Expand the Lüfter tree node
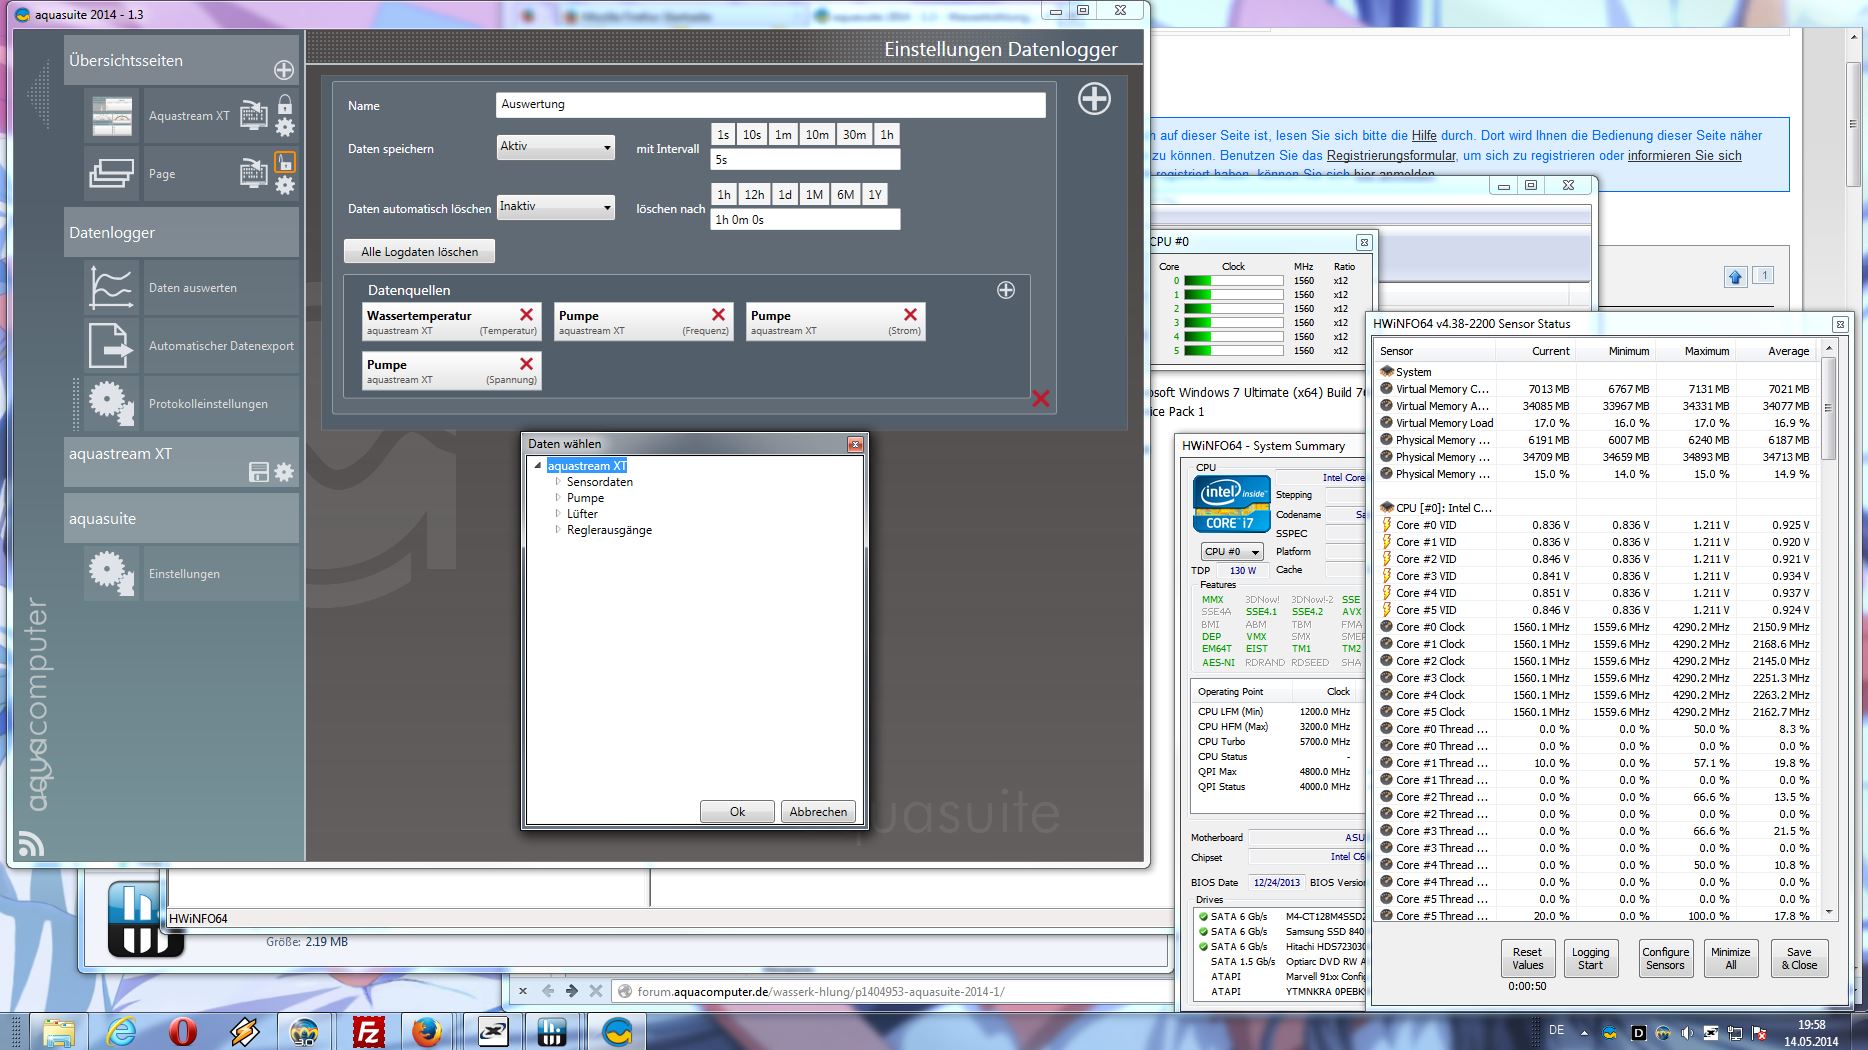This screenshot has height=1050, width=1868. tap(558, 514)
